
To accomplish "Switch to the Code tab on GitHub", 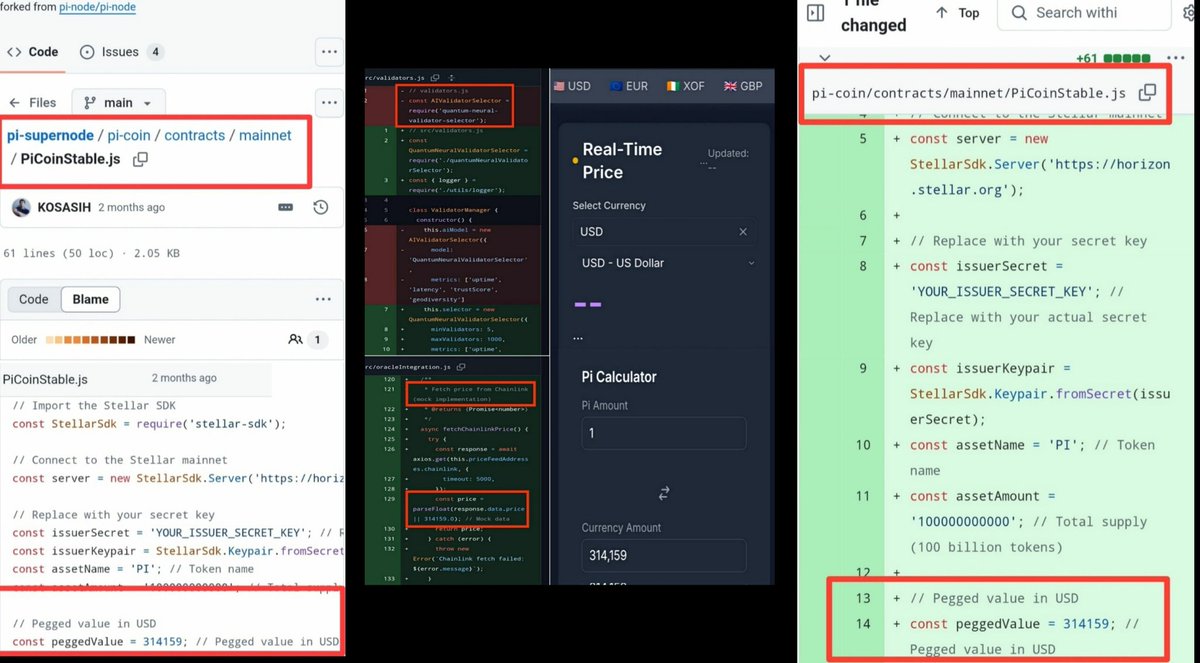I will point(33,51).
